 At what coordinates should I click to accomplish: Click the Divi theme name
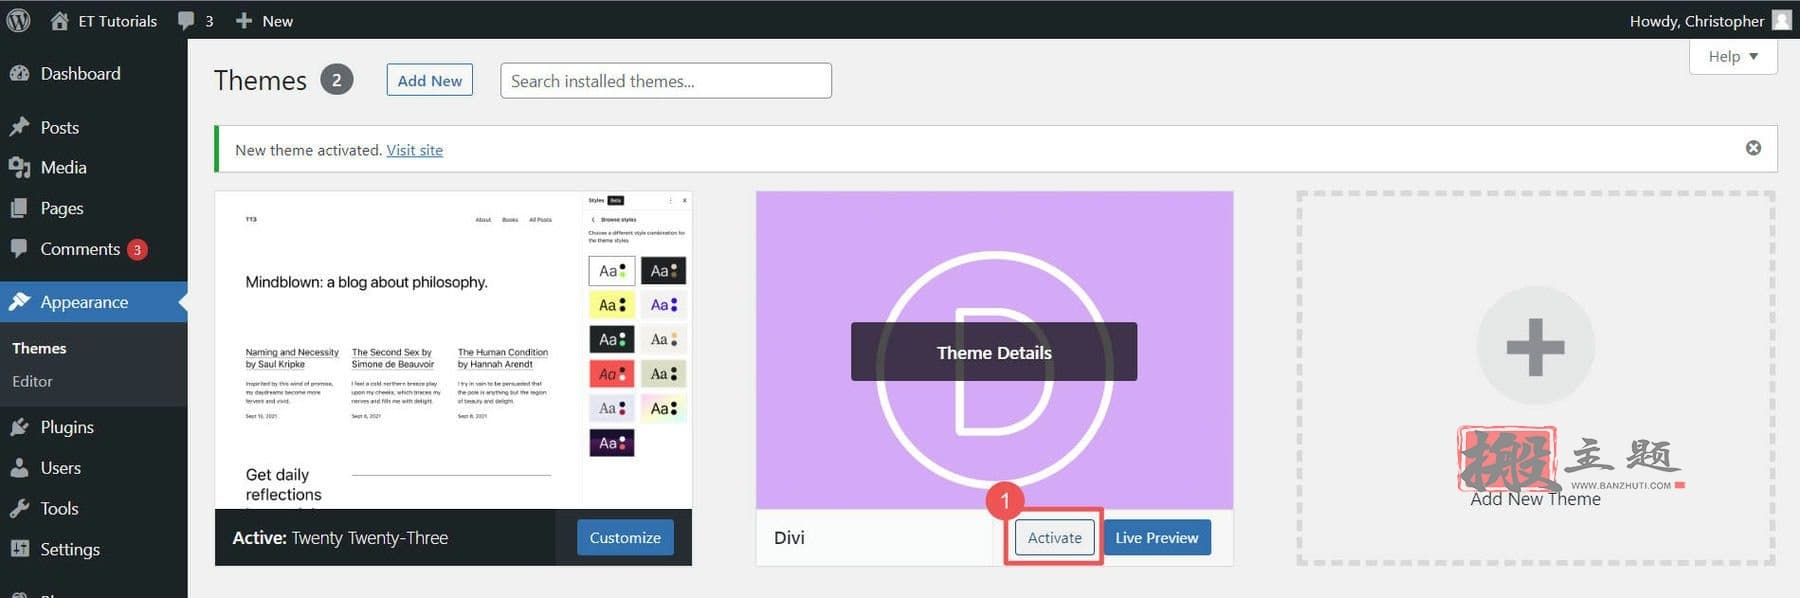tap(789, 537)
